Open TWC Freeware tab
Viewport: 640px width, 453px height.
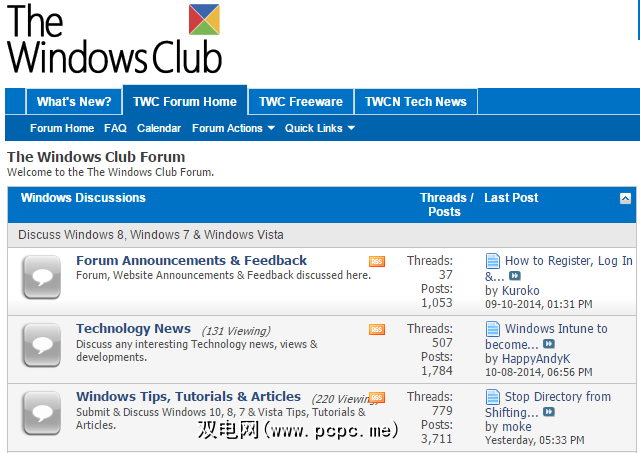coord(301,101)
